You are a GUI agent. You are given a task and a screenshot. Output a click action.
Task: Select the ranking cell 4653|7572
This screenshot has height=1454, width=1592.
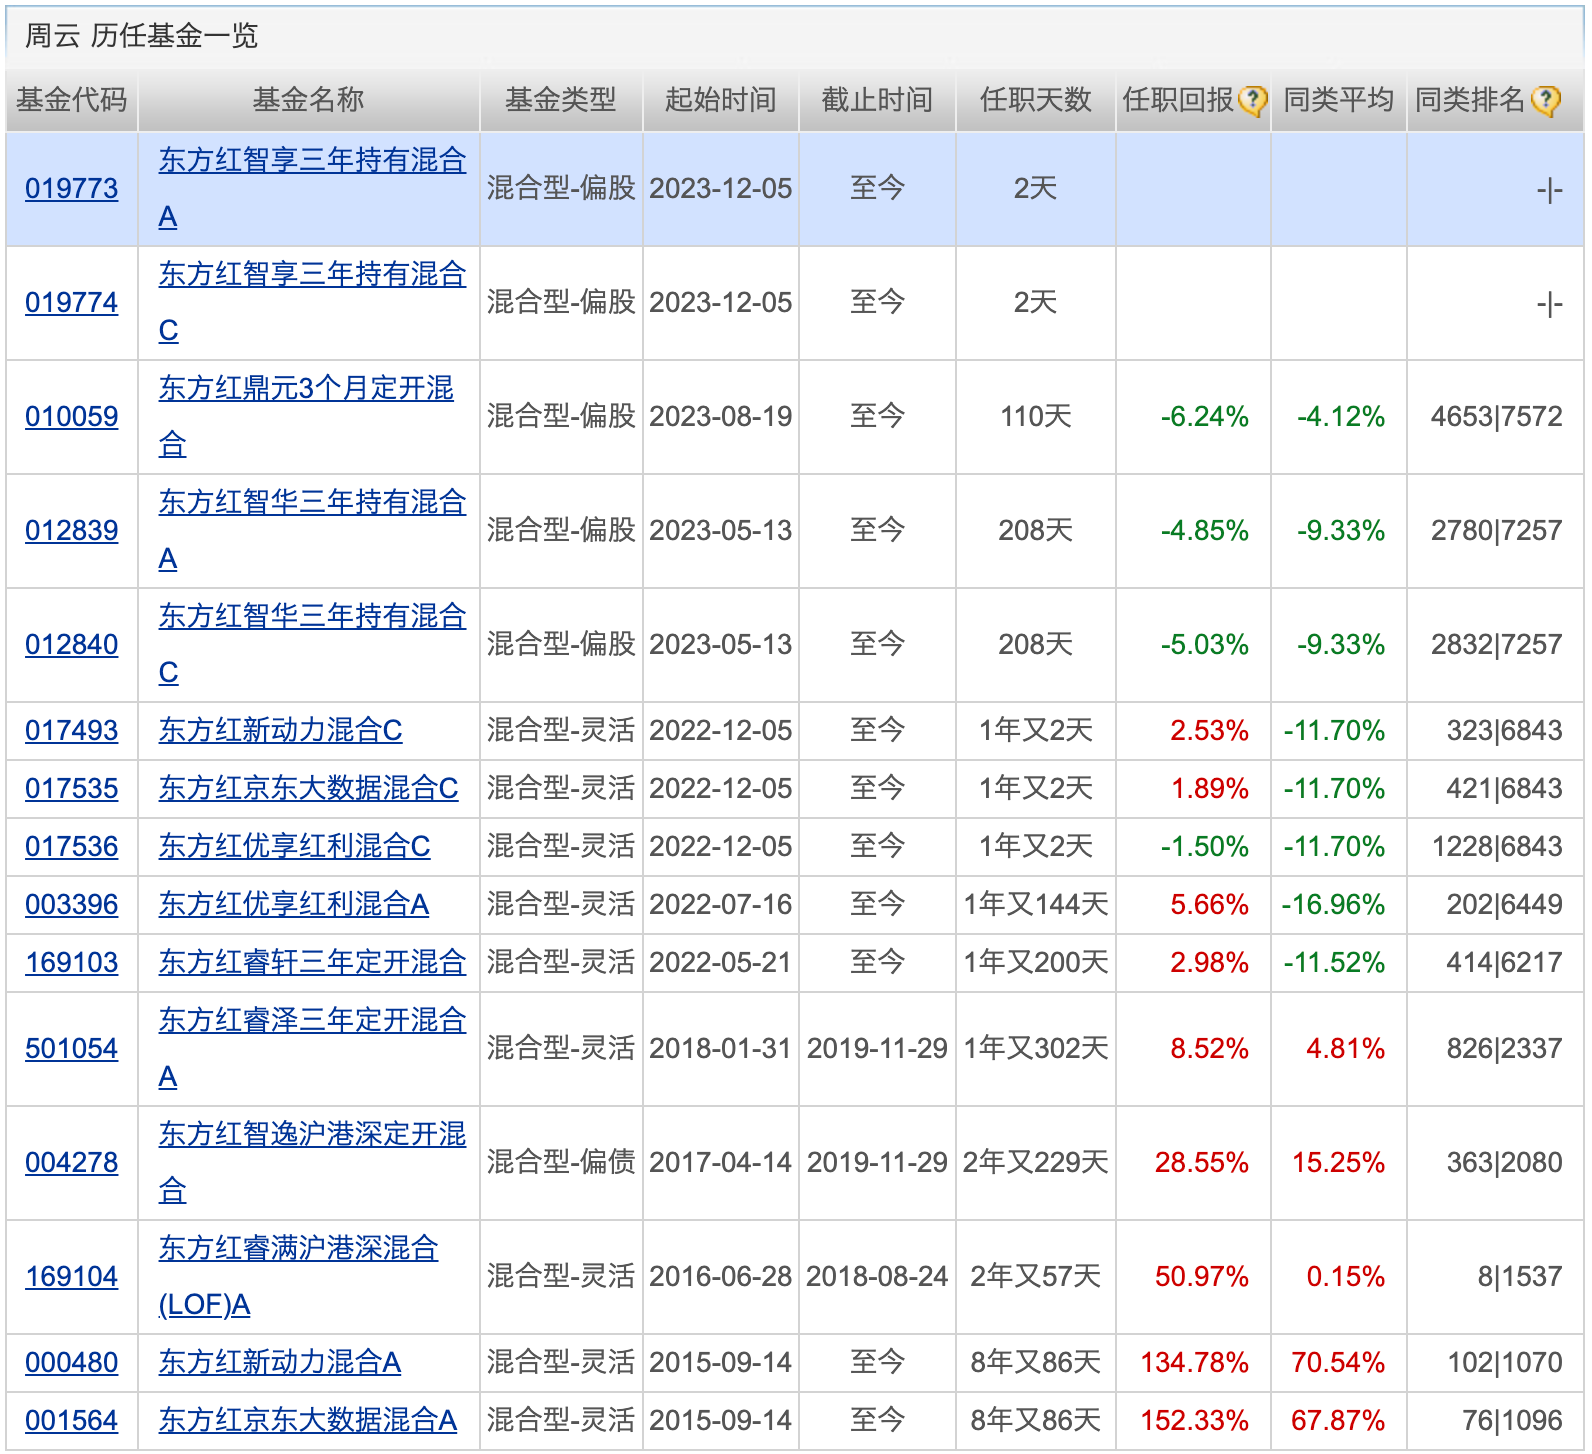(x=1497, y=417)
